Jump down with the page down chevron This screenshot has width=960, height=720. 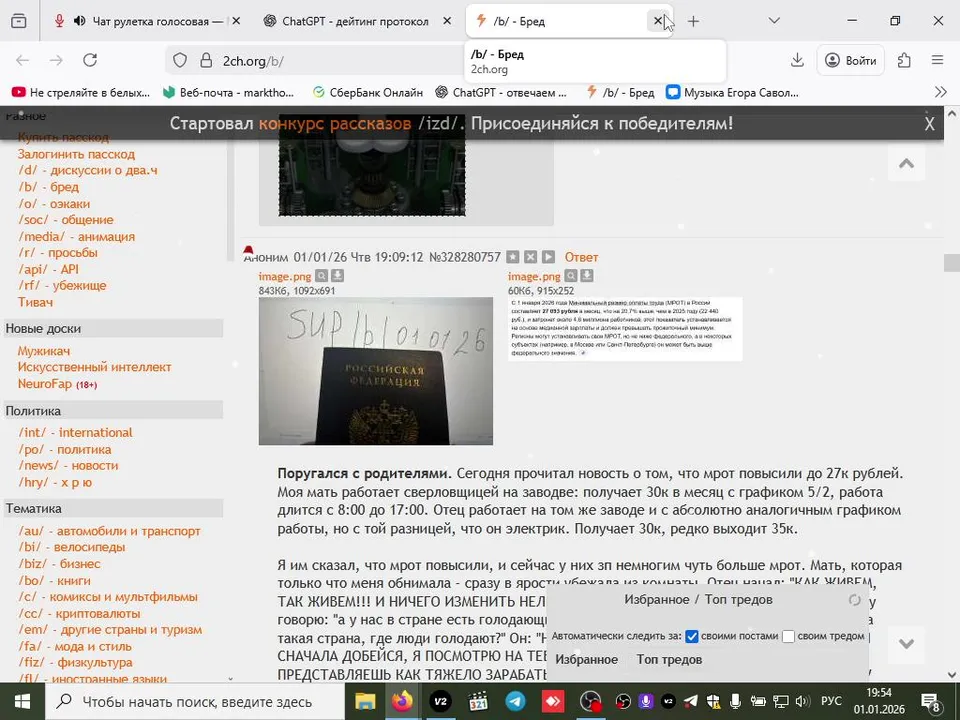coord(906,644)
